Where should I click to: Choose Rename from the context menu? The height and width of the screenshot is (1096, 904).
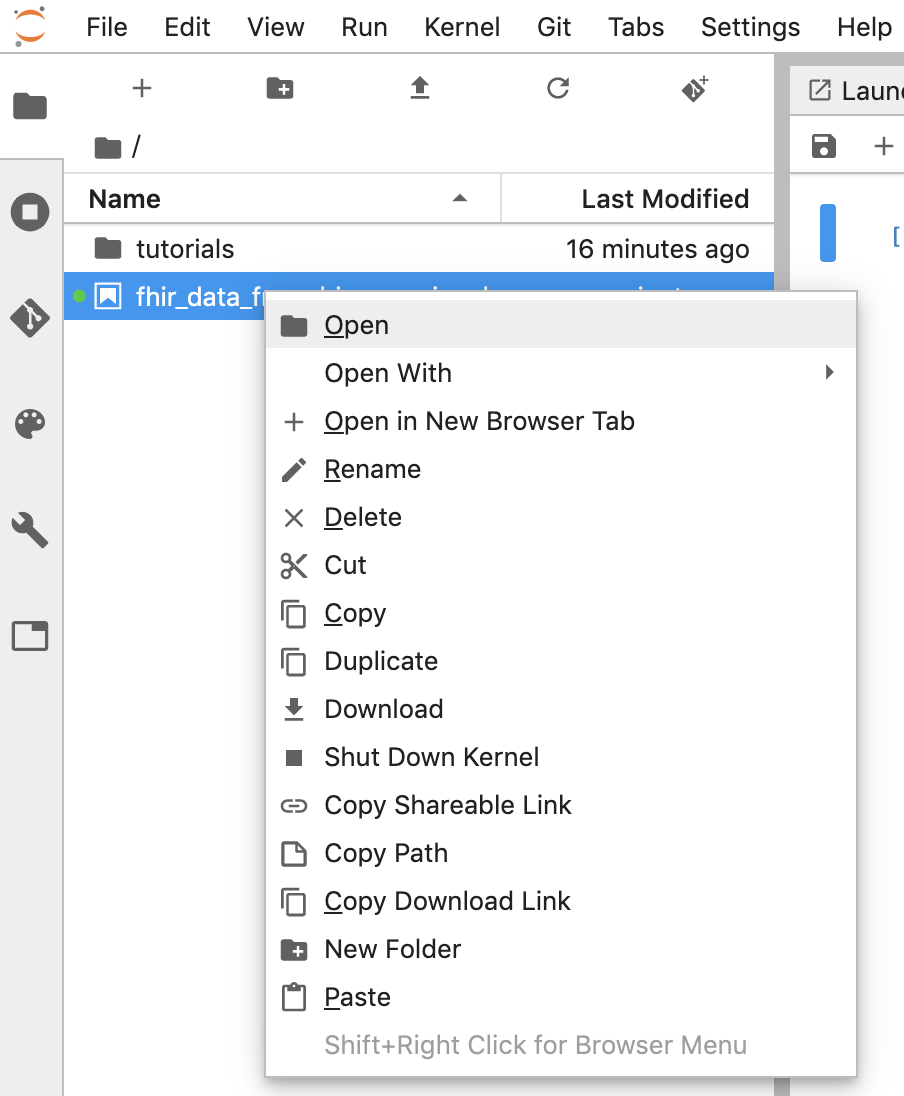point(372,469)
